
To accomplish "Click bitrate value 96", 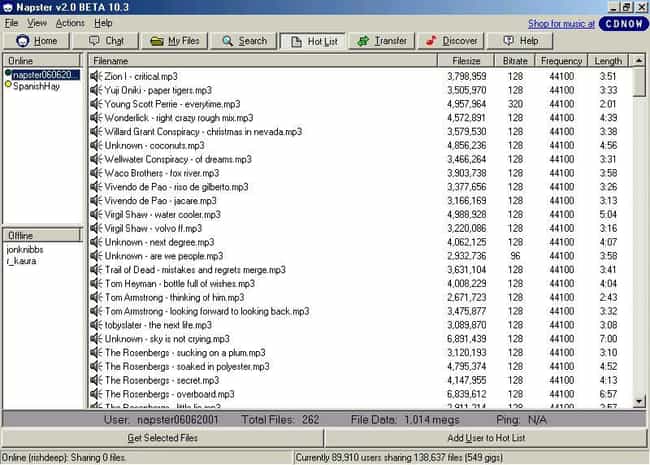I will click(515, 256).
